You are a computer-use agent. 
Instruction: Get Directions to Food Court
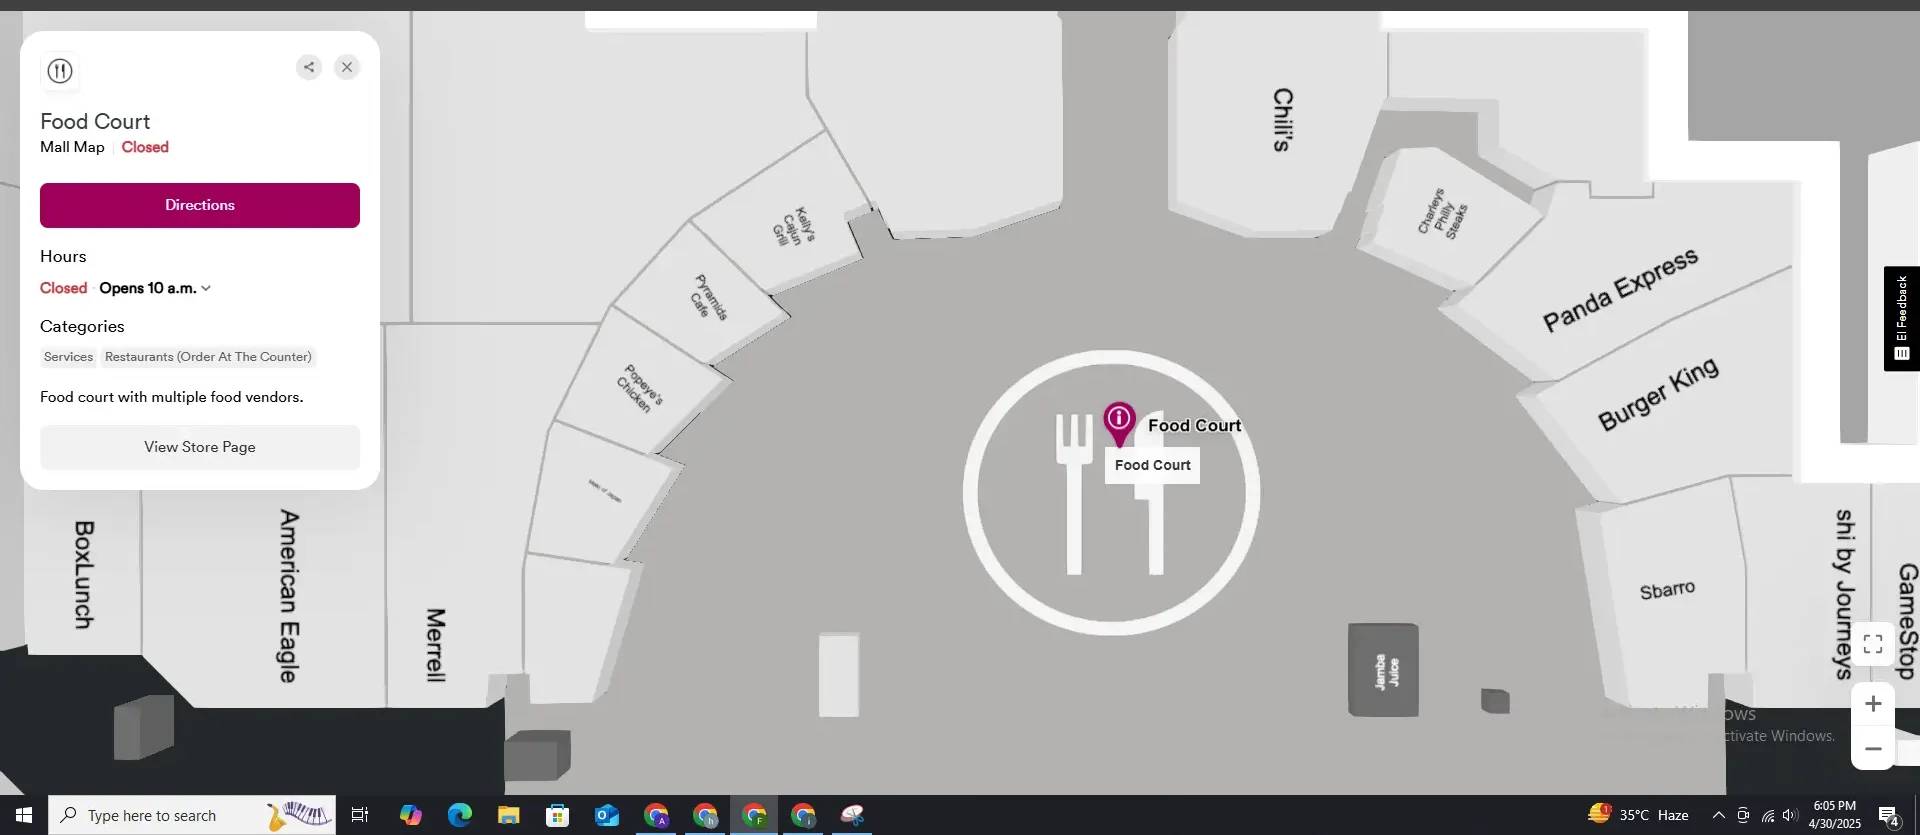tap(200, 205)
